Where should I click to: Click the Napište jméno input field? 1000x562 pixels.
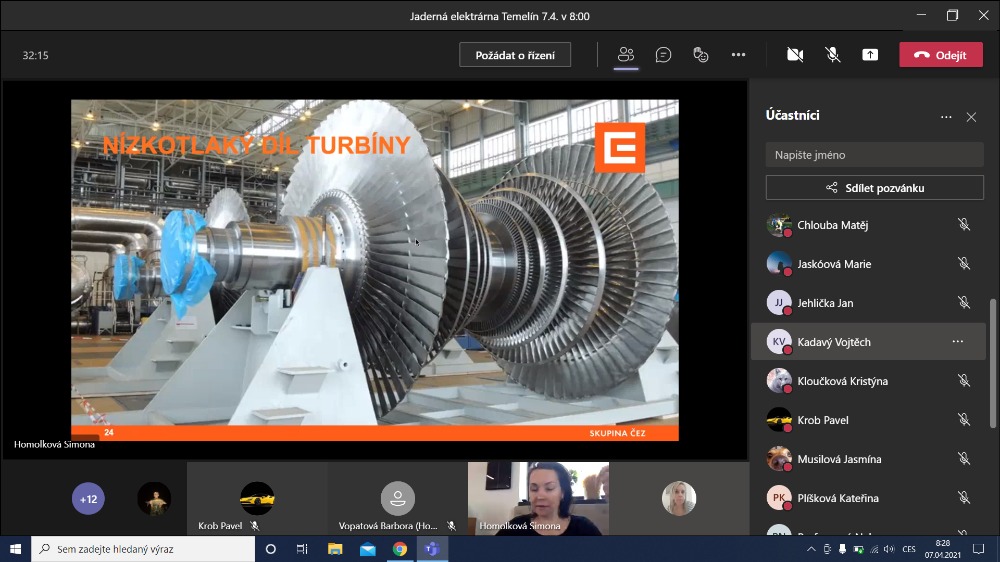(x=874, y=155)
